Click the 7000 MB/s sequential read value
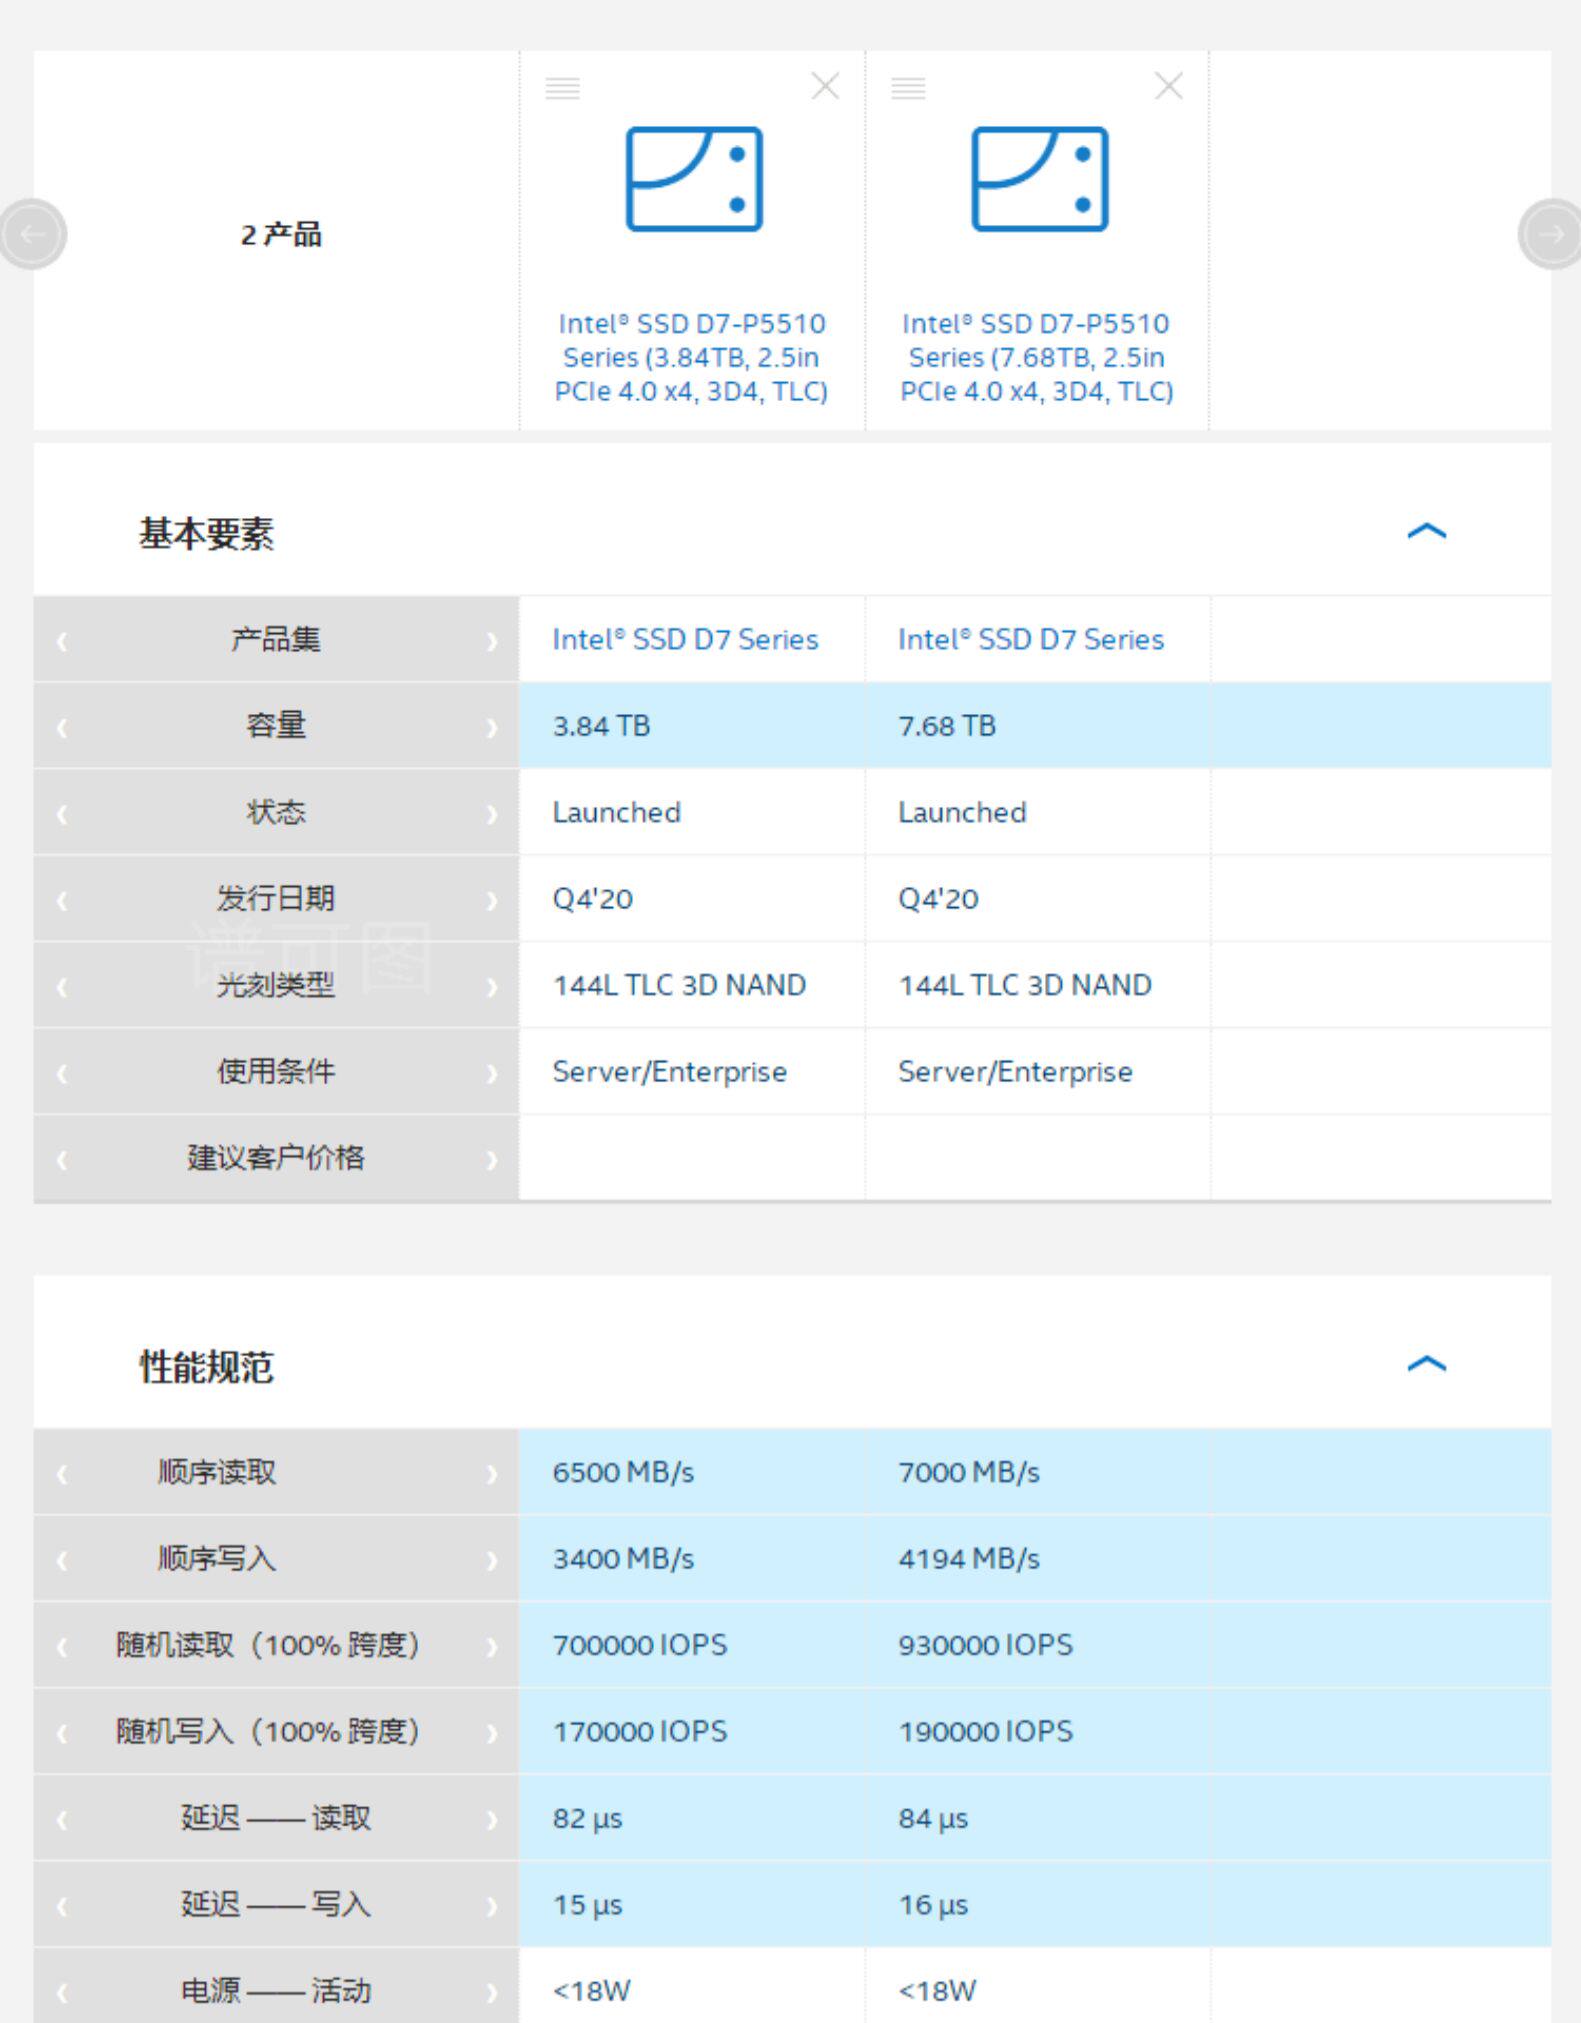 pos(969,1473)
